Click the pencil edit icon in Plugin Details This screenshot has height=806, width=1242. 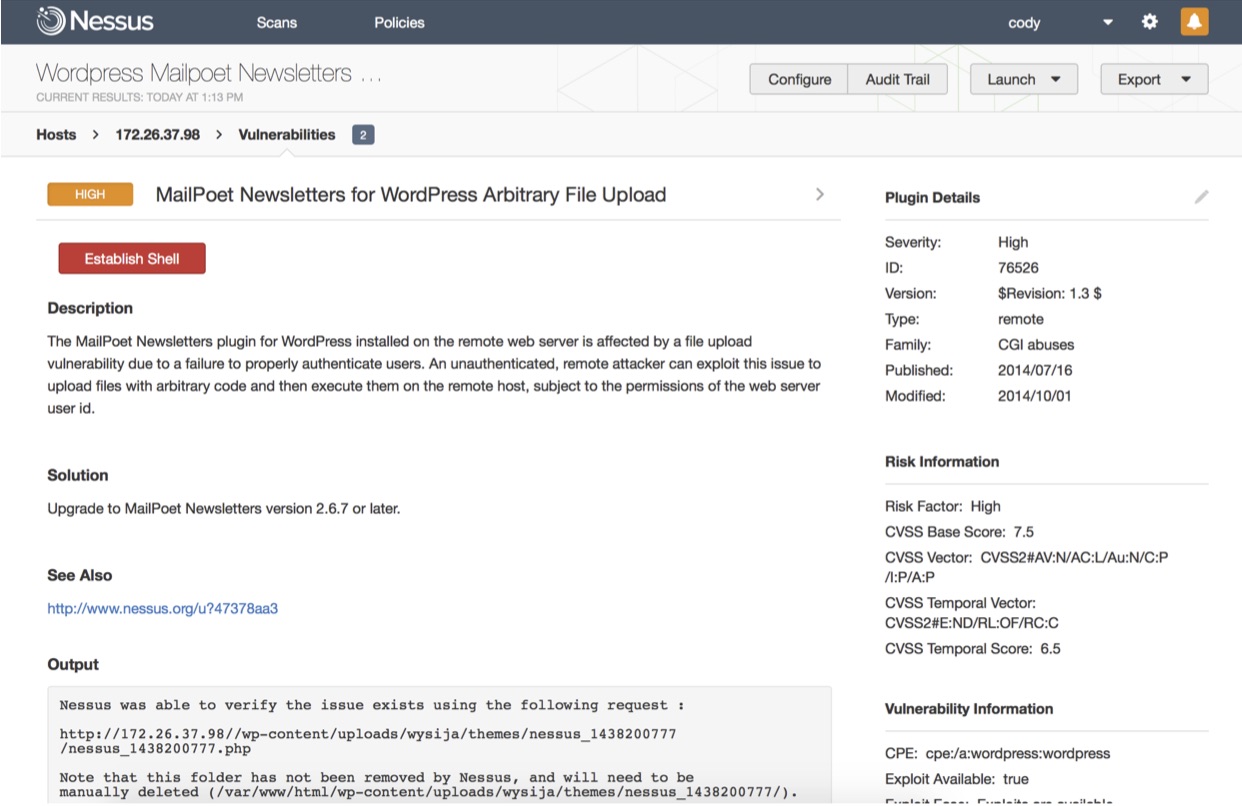point(1201,197)
